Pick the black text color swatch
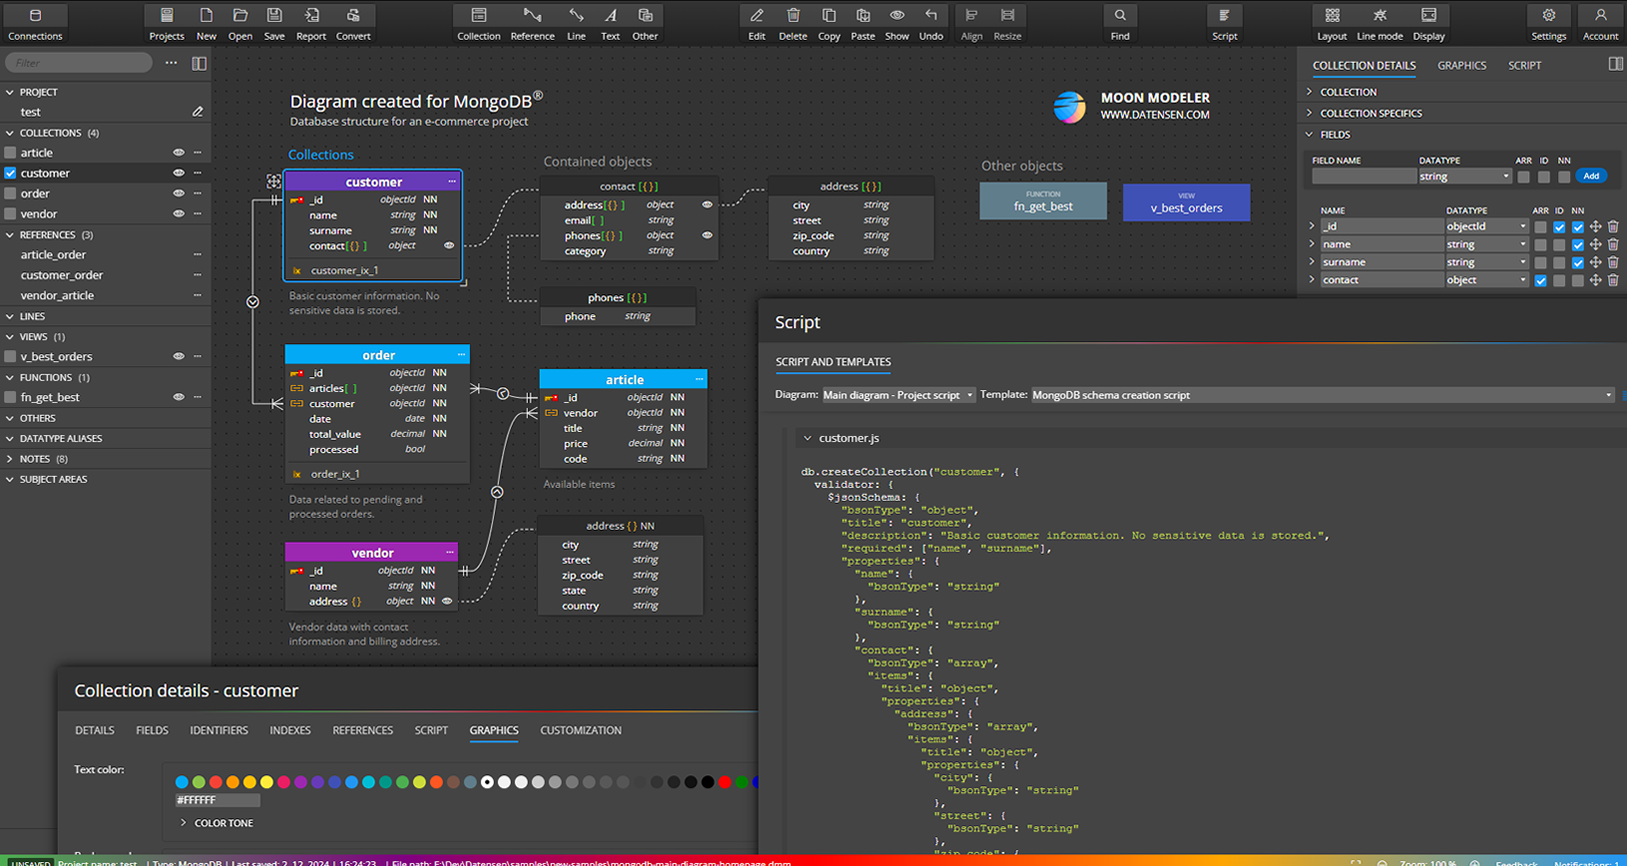Image resolution: width=1627 pixels, height=866 pixels. coord(708,782)
